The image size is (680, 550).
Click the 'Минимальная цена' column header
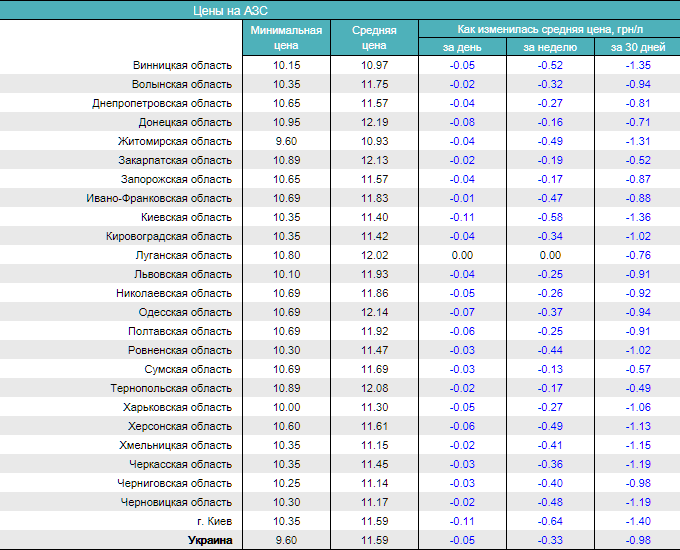click(286, 37)
